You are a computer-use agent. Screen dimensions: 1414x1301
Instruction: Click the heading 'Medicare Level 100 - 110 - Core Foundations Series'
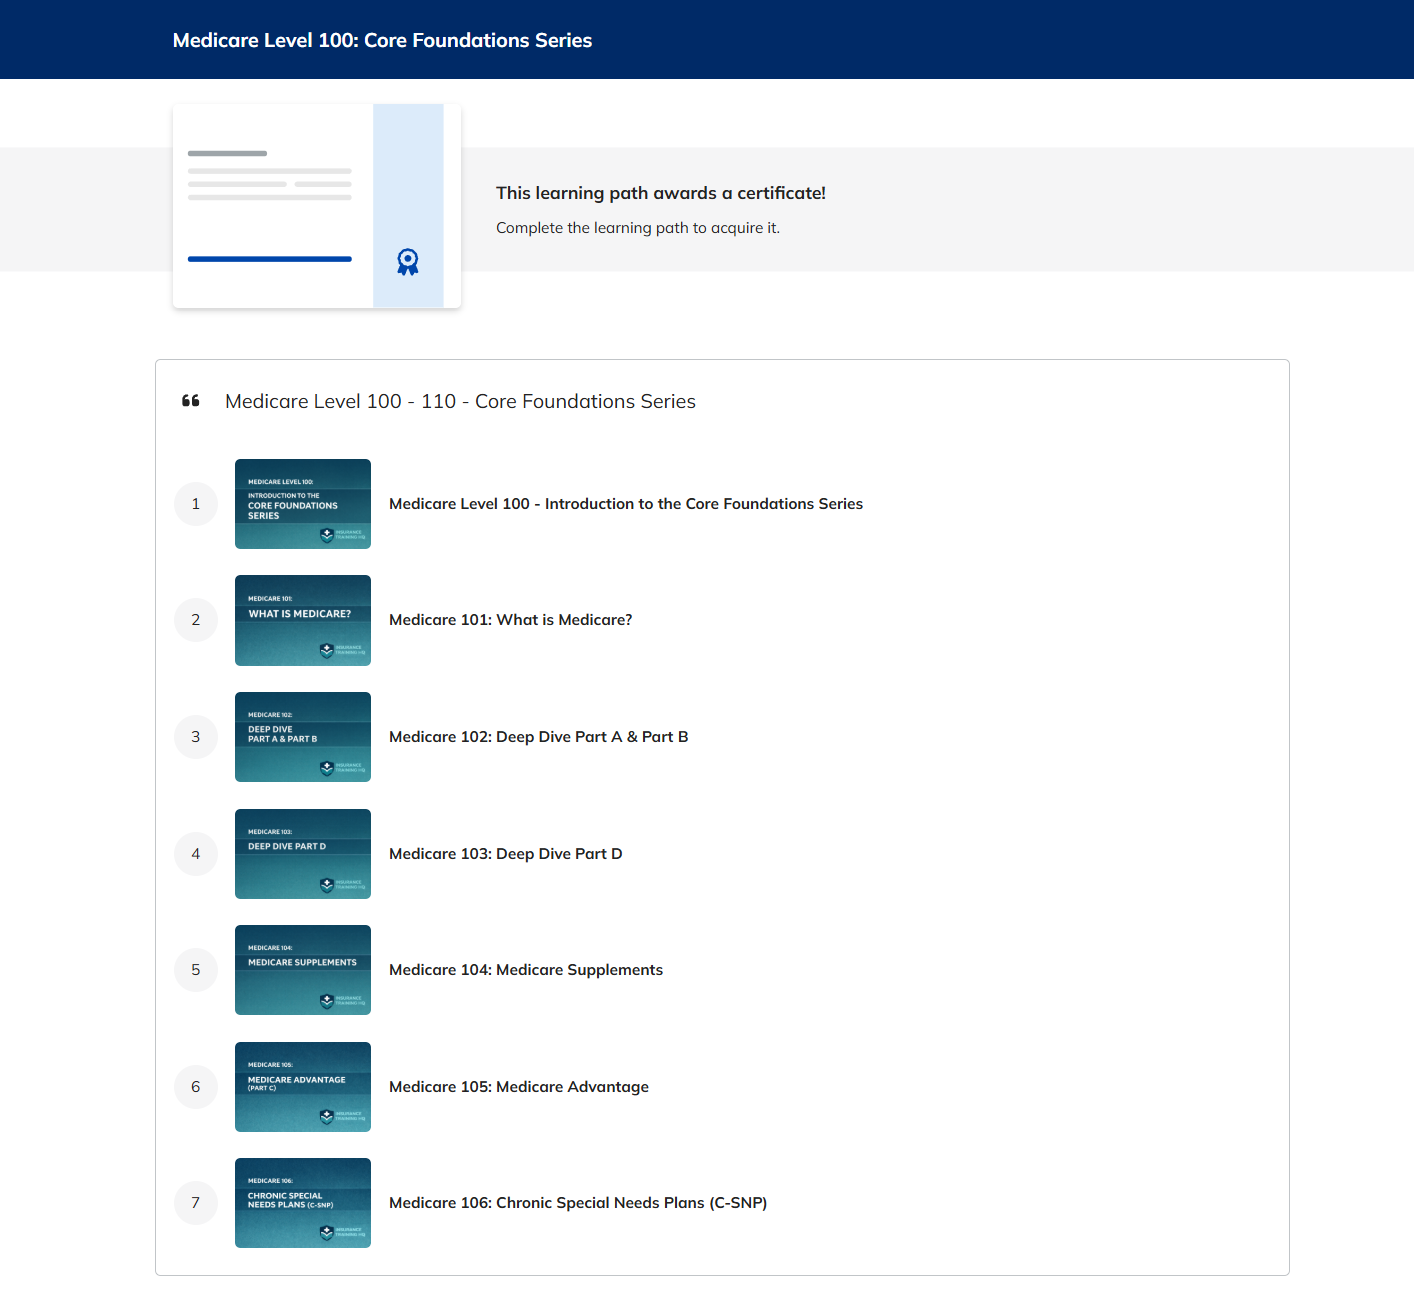tap(460, 401)
